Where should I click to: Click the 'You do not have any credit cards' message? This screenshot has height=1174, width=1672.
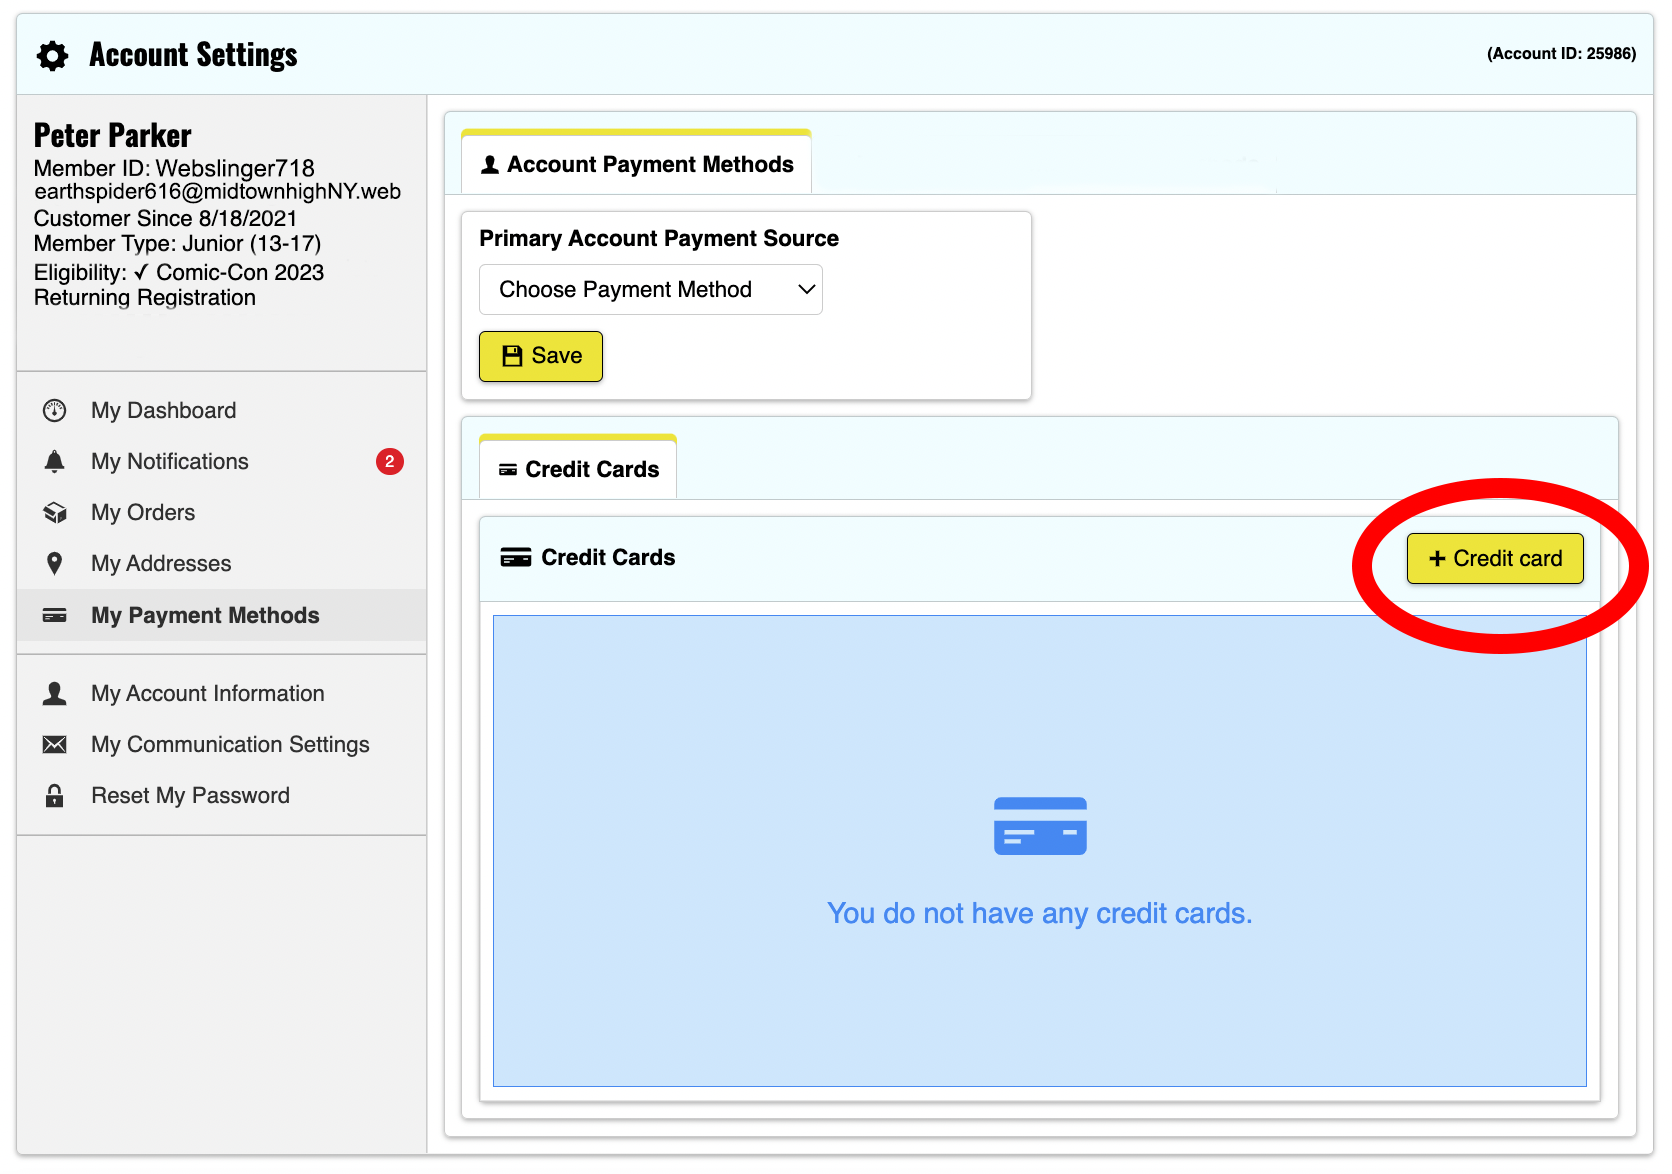pyautogui.click(x=1039, y=914)
